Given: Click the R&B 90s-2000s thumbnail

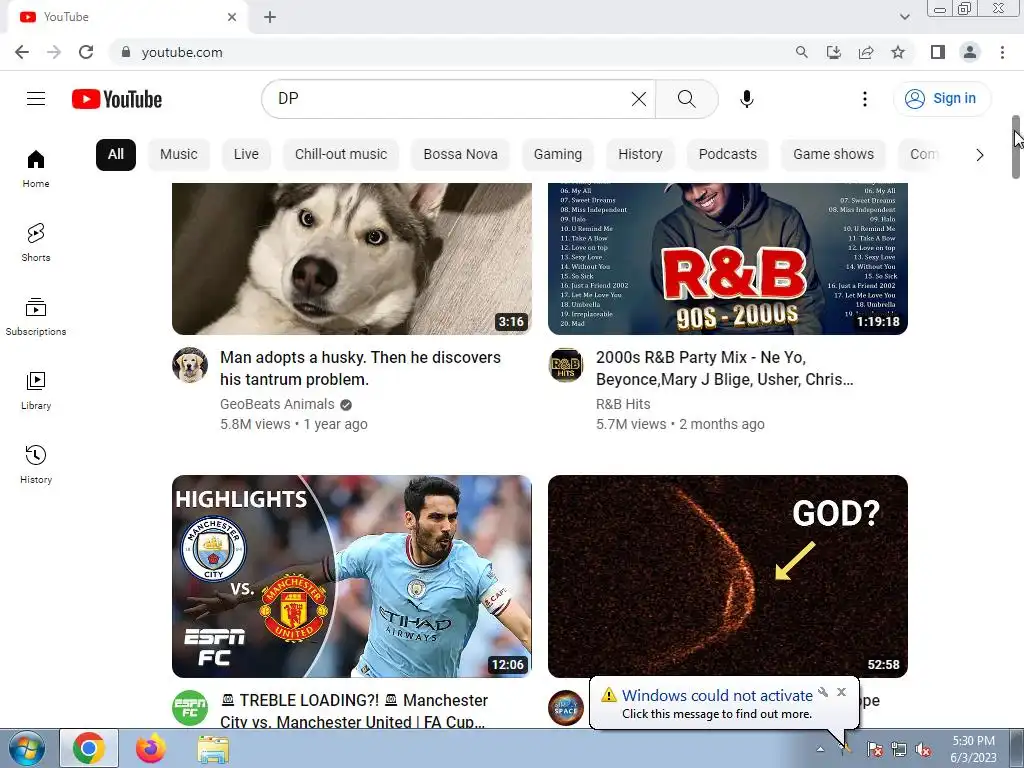Looking at the screenshot, I should click(728, 259).
